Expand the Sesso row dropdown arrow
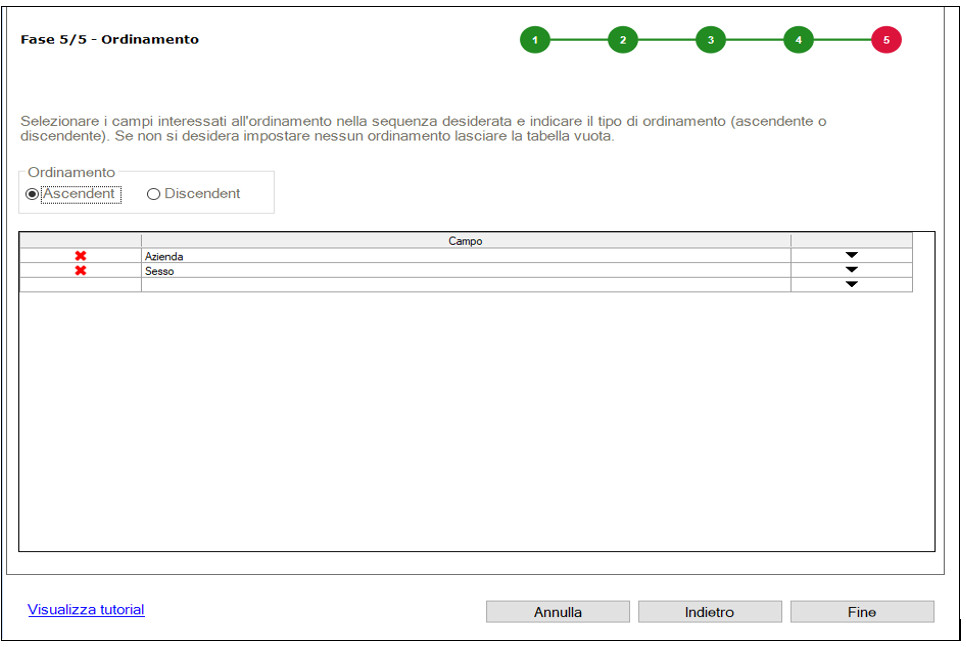 tap(851, 270)
